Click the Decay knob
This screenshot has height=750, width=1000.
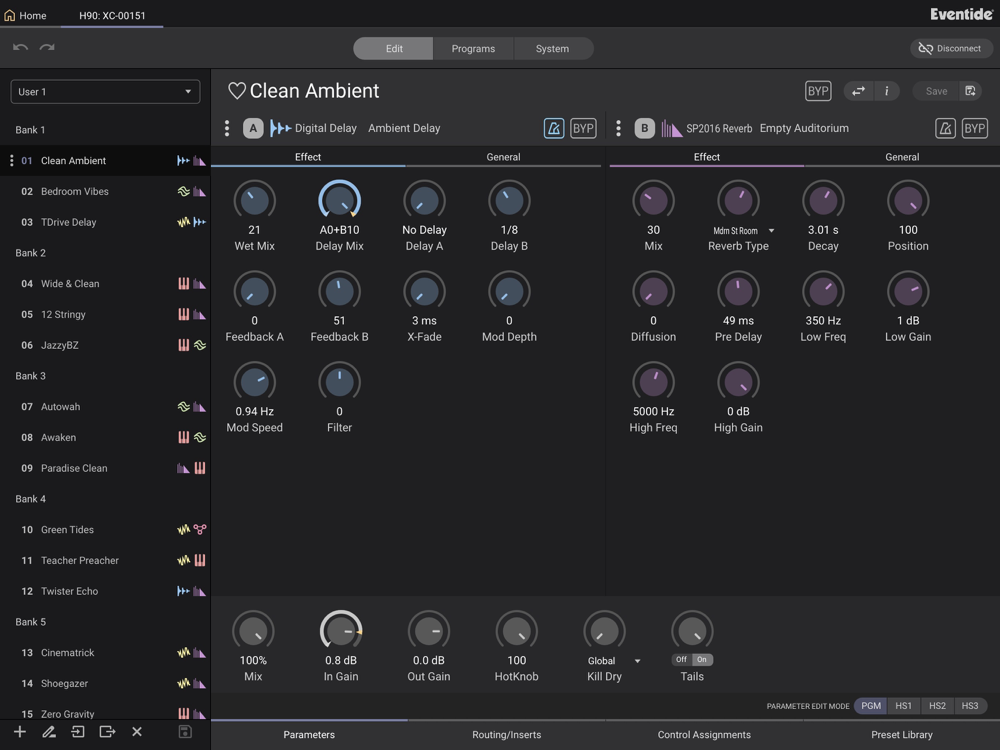coord(823,201)
